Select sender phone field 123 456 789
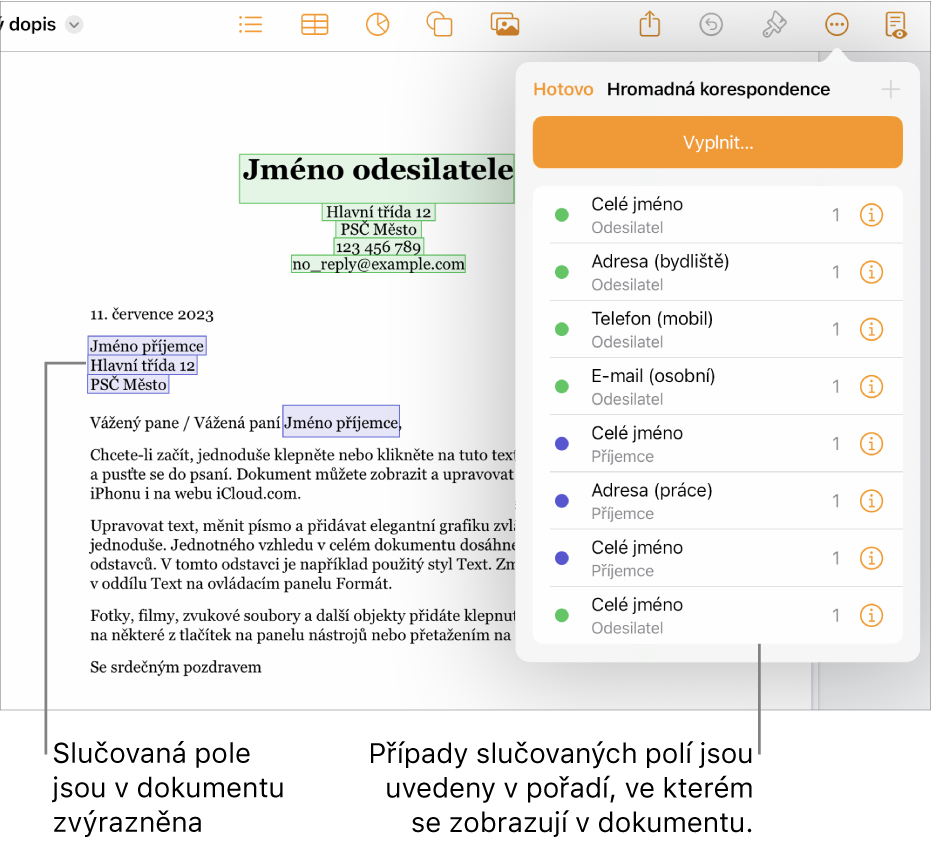The image size is (931, 846). [378, 246]
